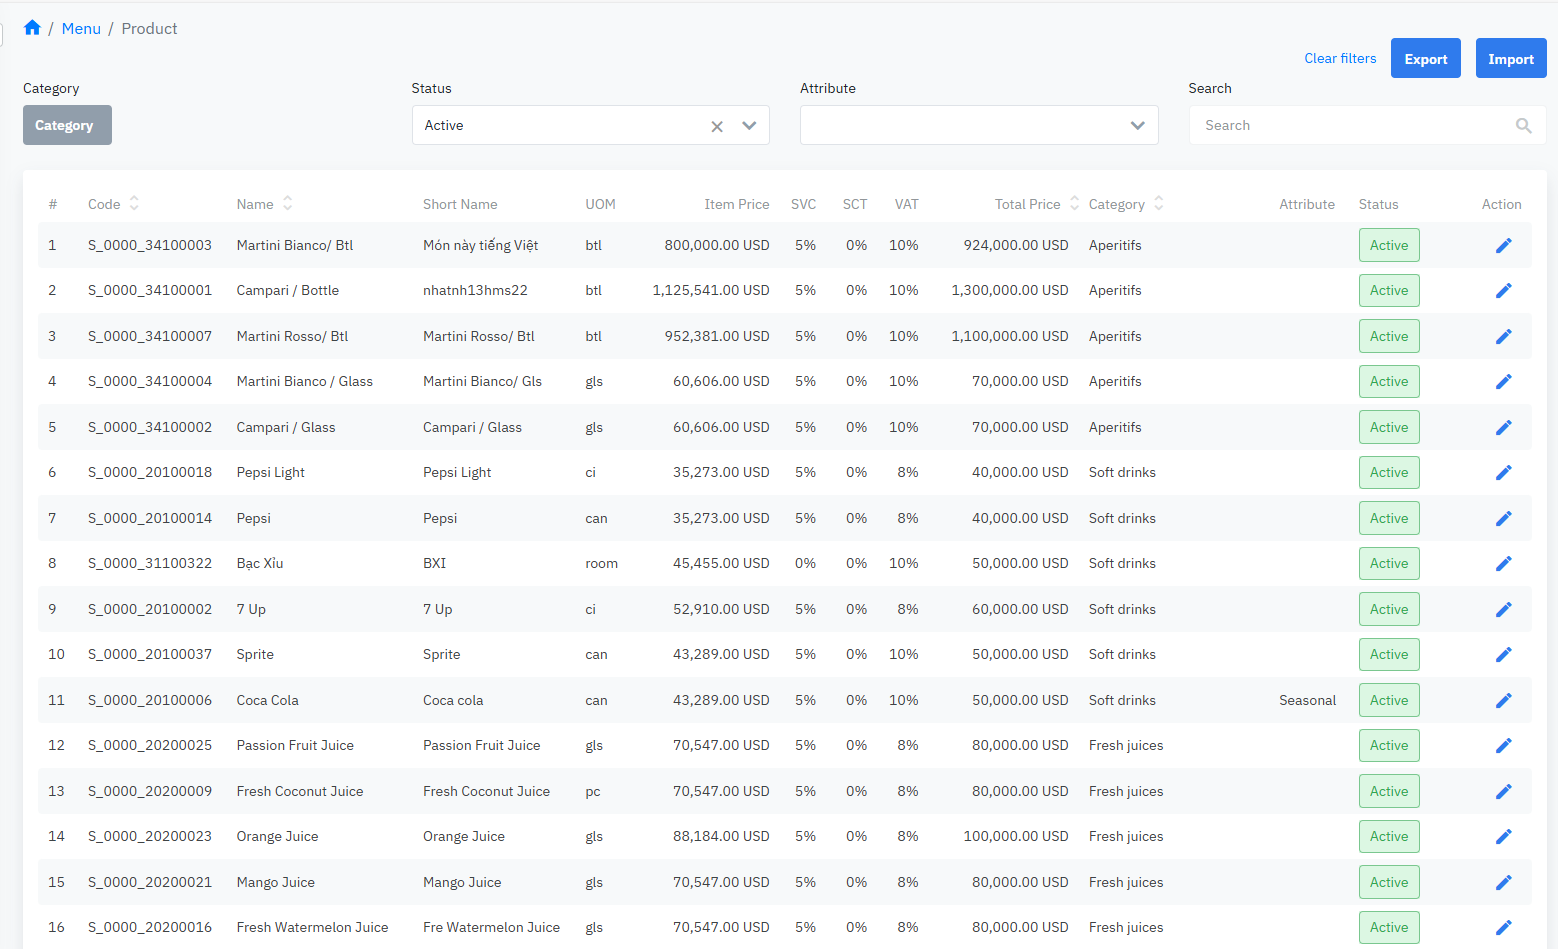This screenshot has width=1558, height=949.
Task: Edit the Bạc Xỉu product
Action: [1503, 564]
